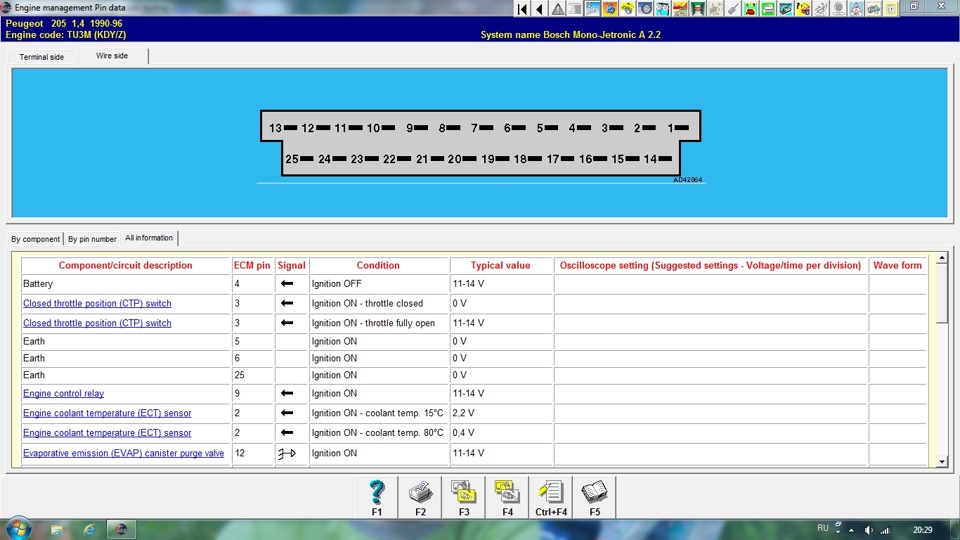Screen dimensions: 960x540
Task: Click the warning triangle icon in top toolbar
Action: 558,9
